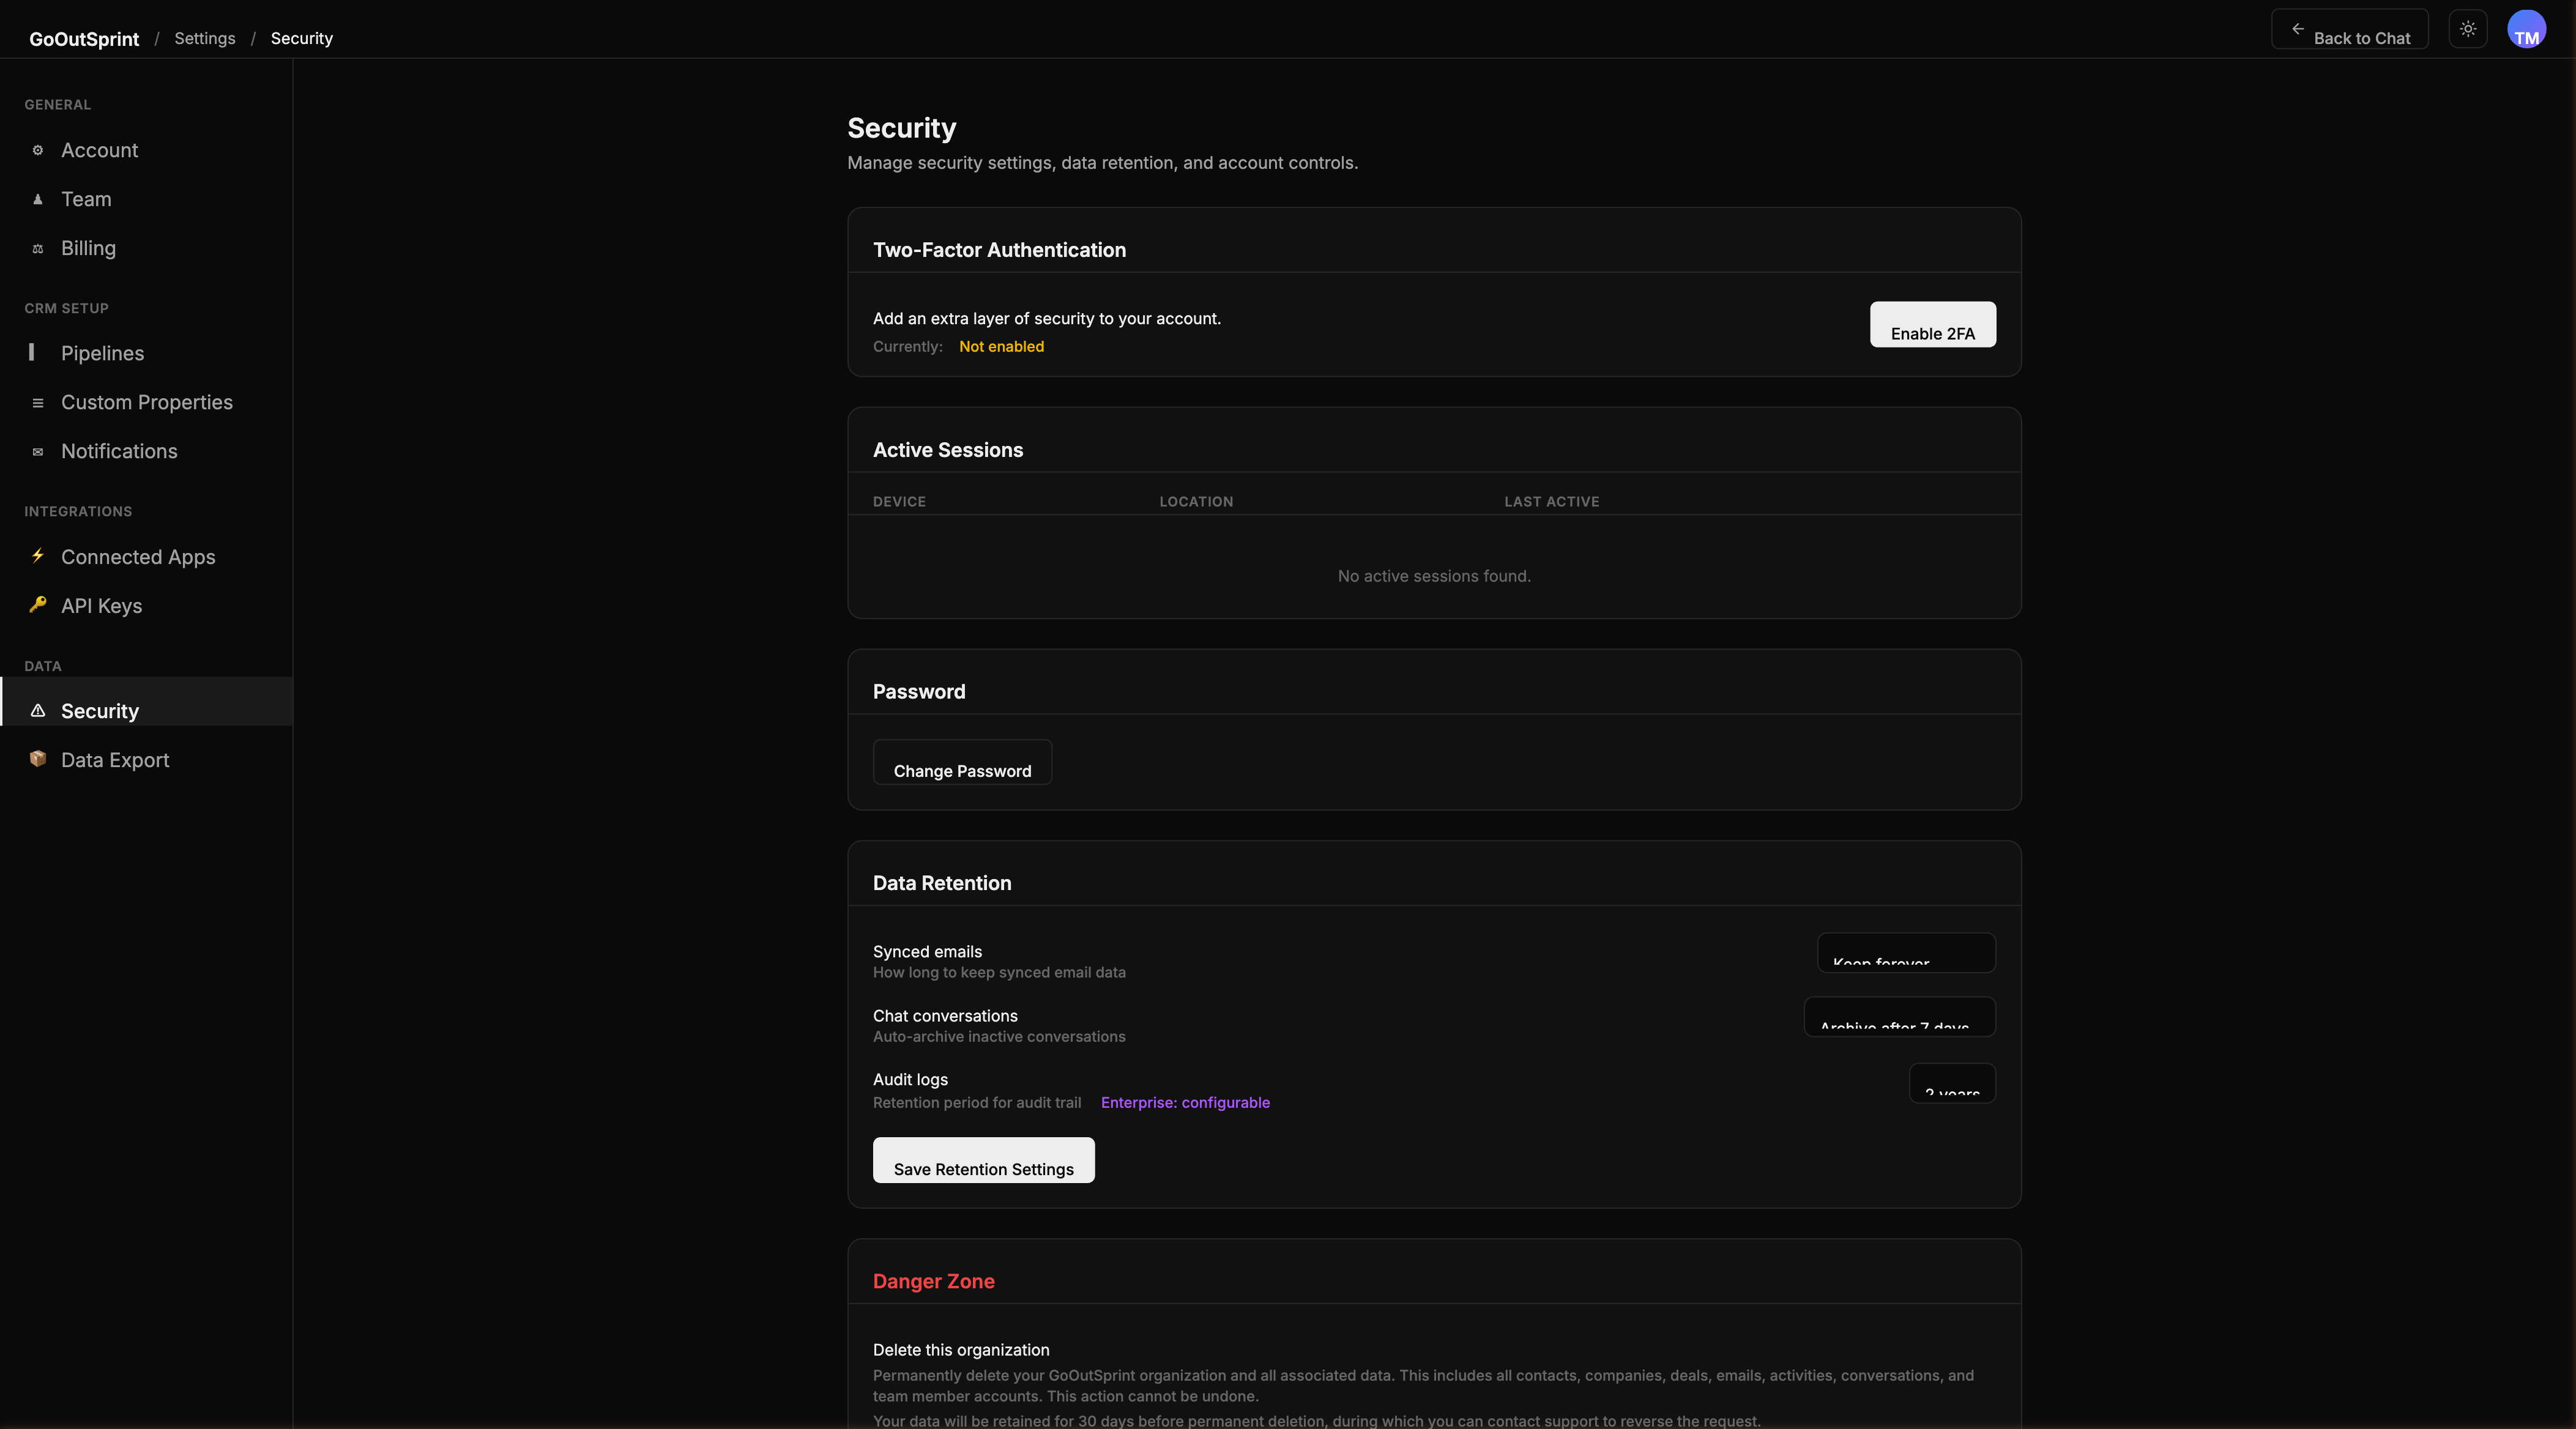Image resolution: width=2576 pixels, height=1429 pixels.
Task: Click the Settings breadcrumb link
Action: tap(204, 38)
